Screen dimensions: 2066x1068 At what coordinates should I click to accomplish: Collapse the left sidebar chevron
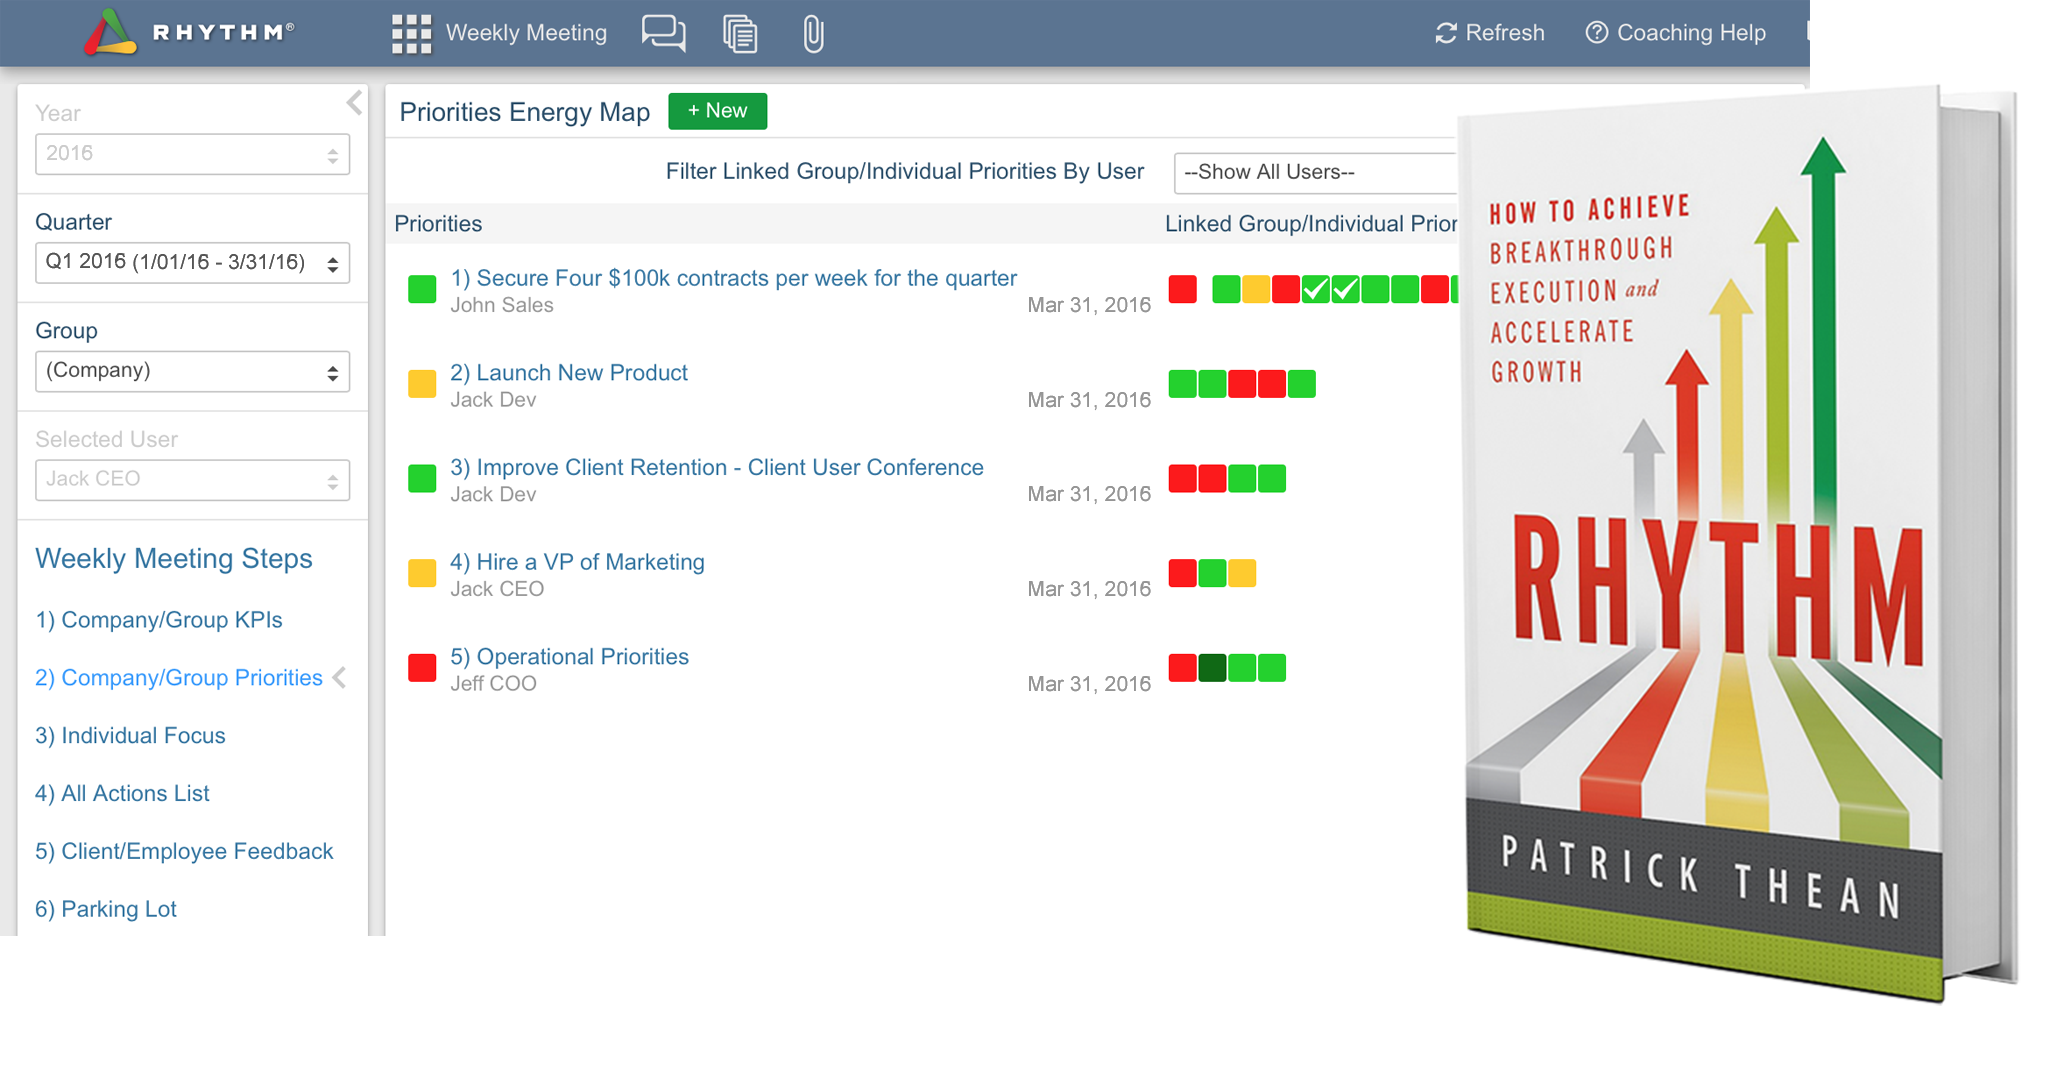pos(354,102)
